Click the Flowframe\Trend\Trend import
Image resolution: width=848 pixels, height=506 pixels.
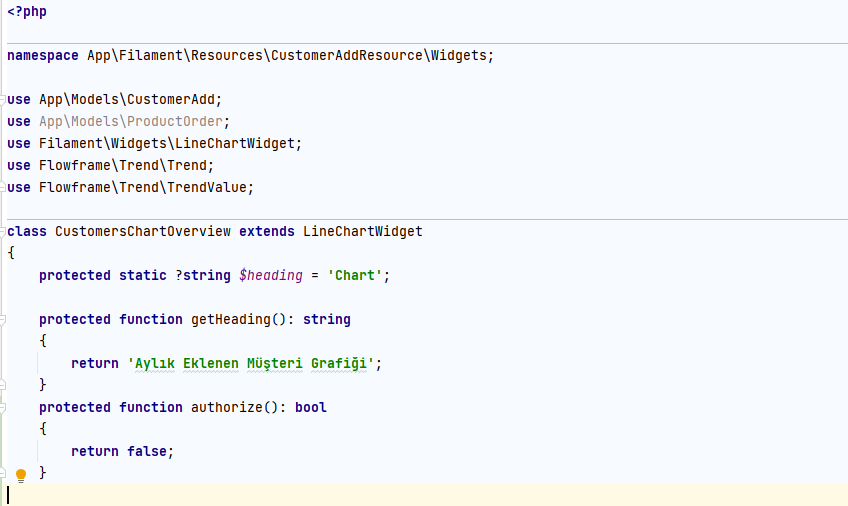pyautogui.click(x=123, y=165)
